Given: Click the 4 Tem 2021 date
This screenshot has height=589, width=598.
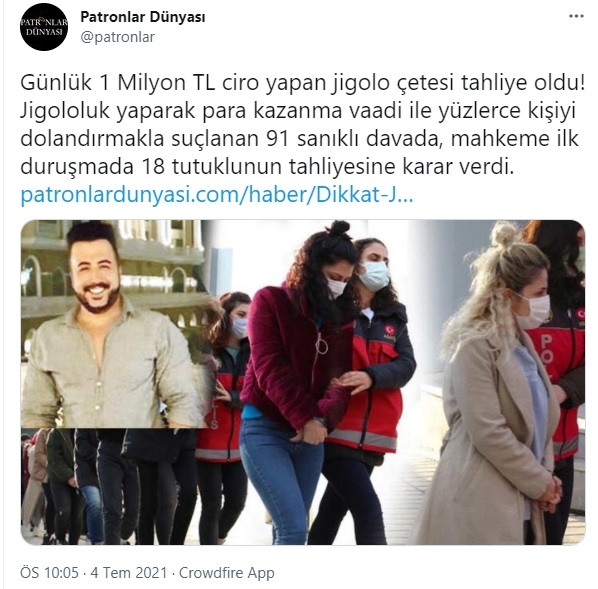Looking at the screenshot, I should pyautogui.click(x=129, y=573).
